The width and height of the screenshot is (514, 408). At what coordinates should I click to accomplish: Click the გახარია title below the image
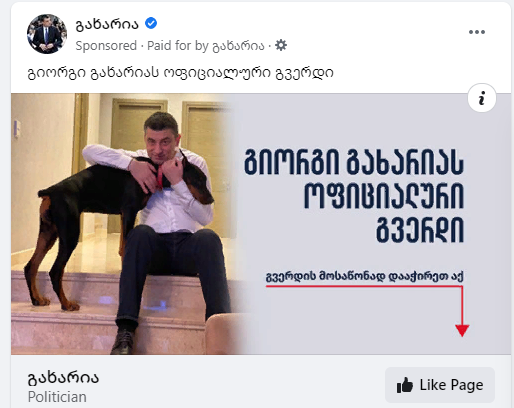click(63, 378)
